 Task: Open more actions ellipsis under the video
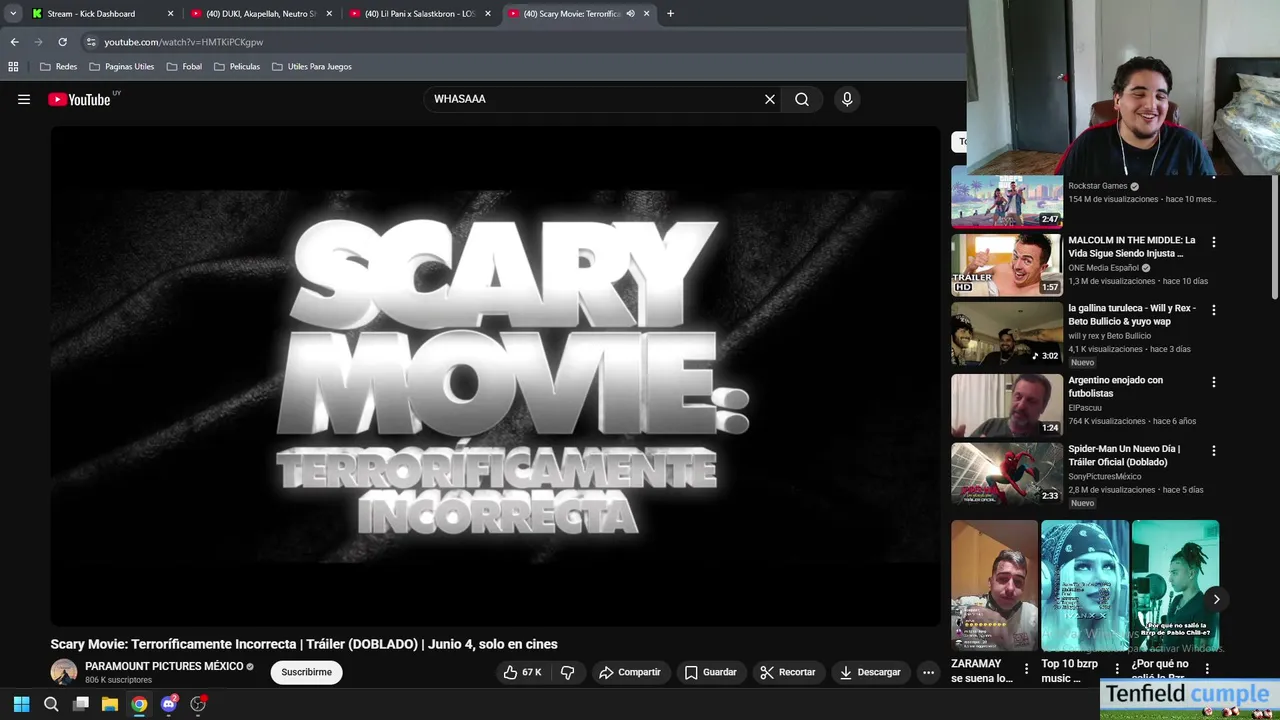coord(928,672)
